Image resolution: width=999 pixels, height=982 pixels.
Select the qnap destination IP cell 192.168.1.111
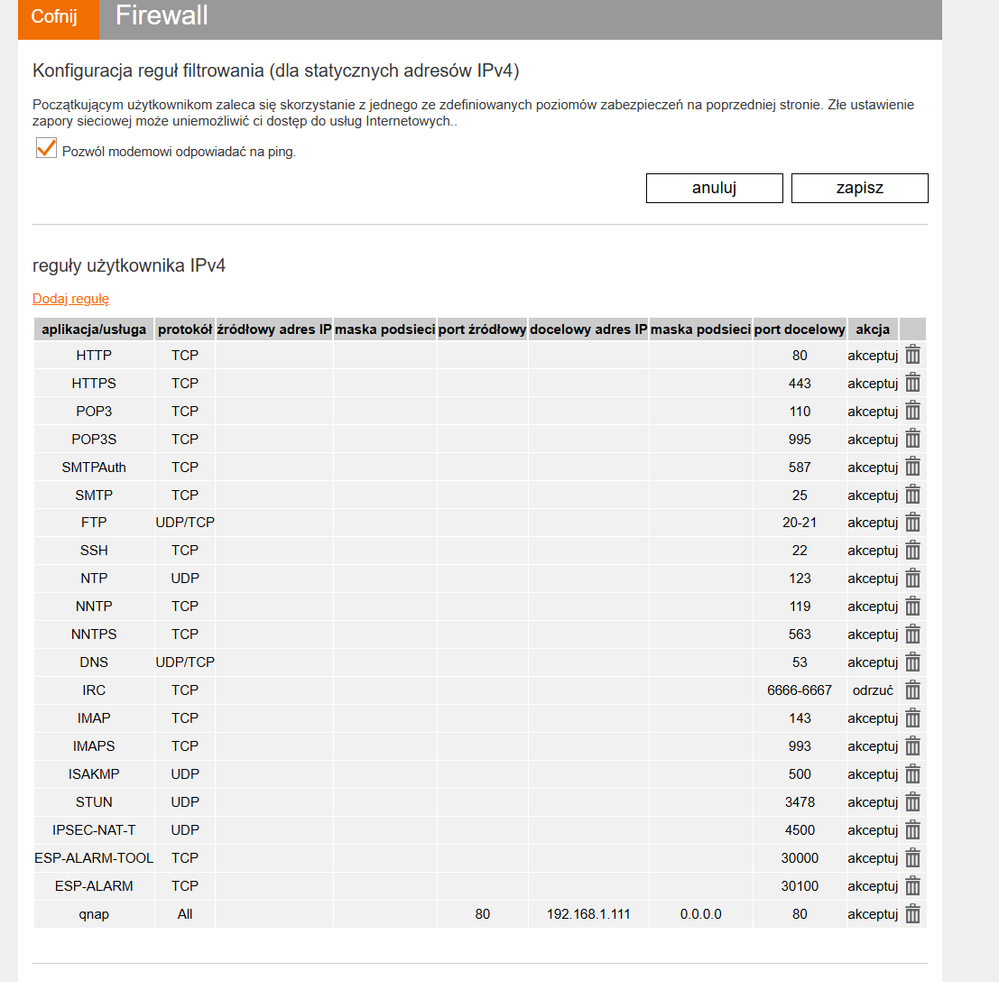589,914
